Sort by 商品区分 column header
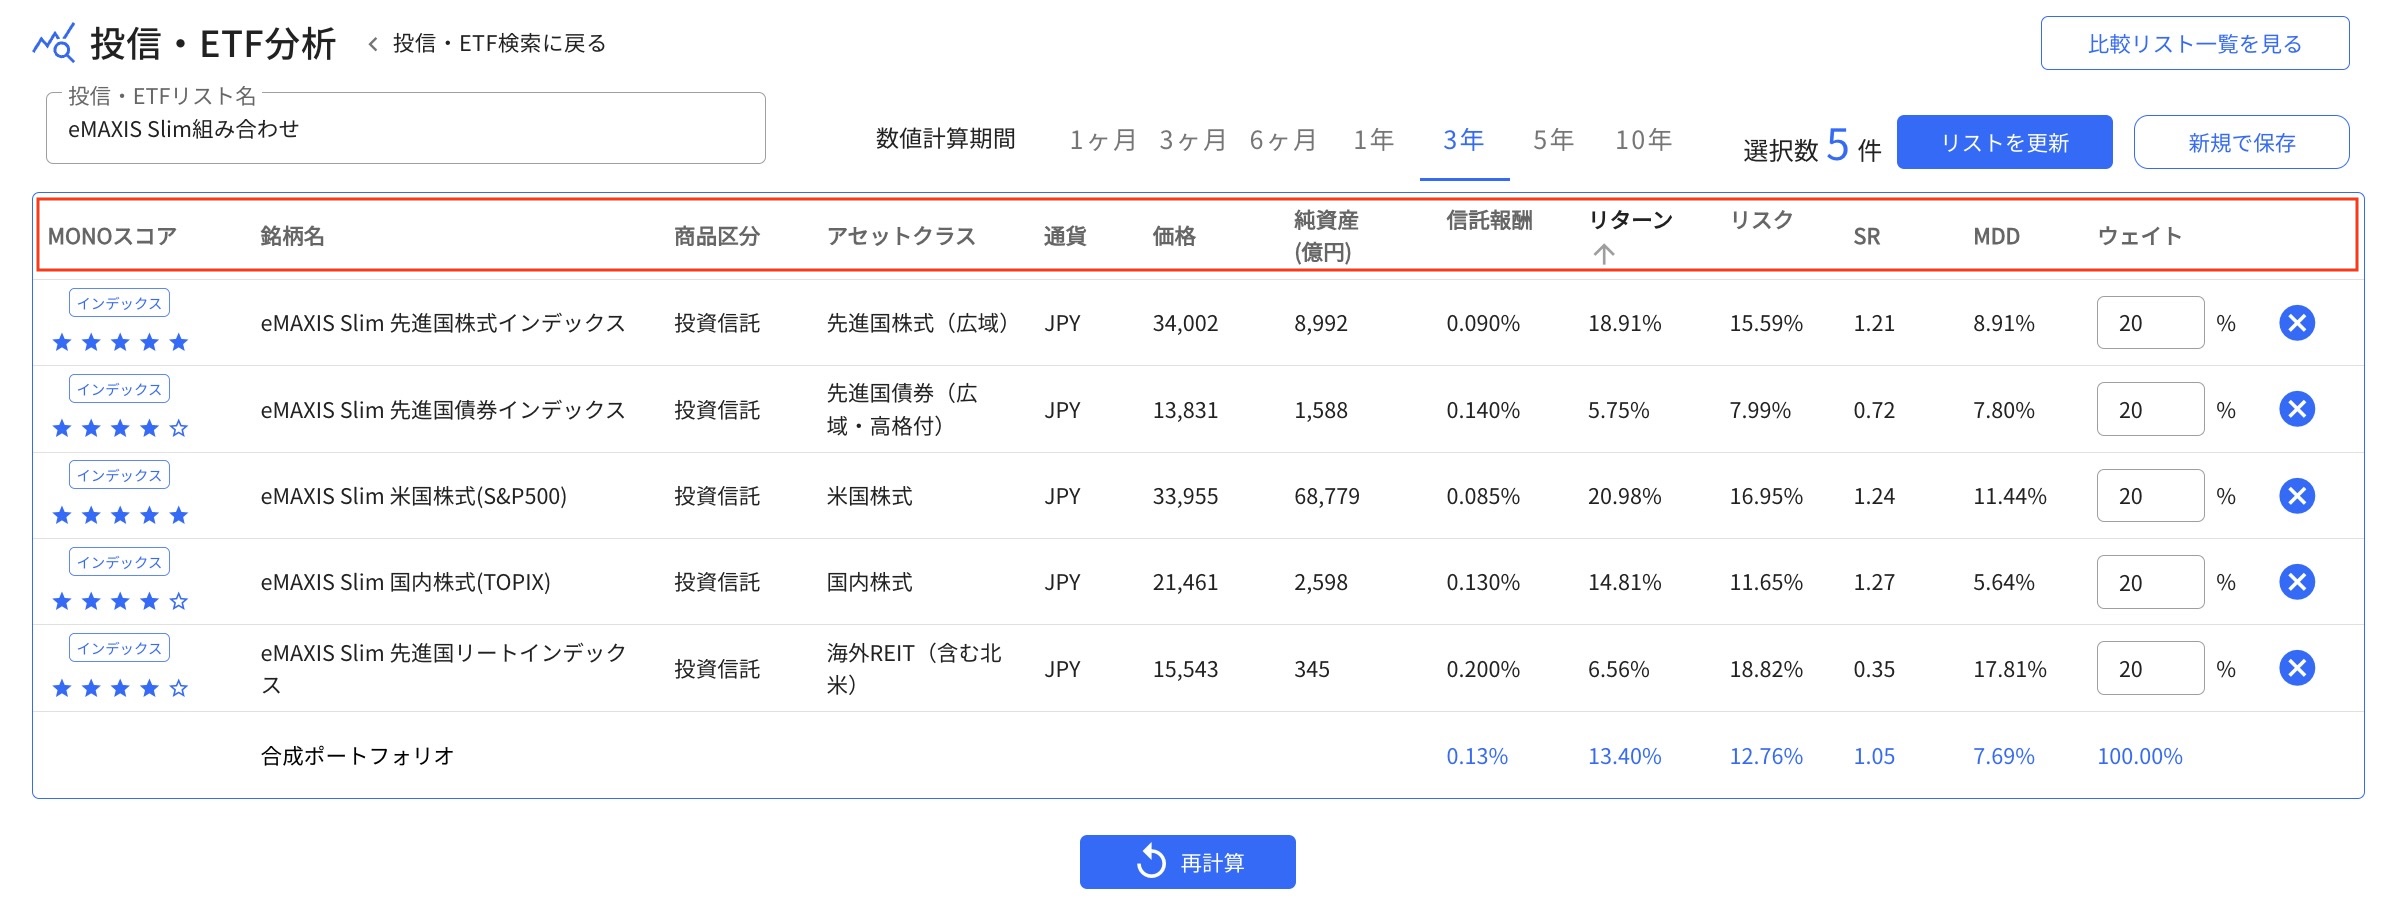The image size is (2396, 908). (x=717, y=236)
